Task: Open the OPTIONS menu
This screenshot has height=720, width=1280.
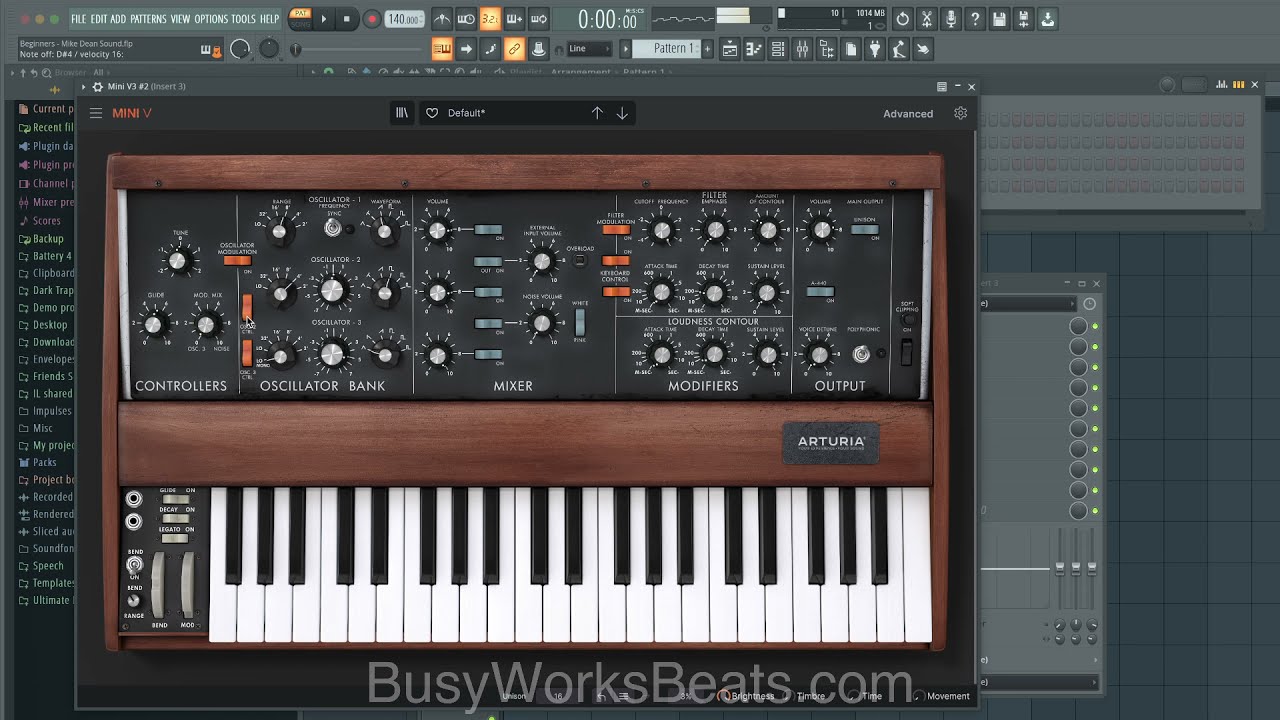Action: tap(211, 19)
